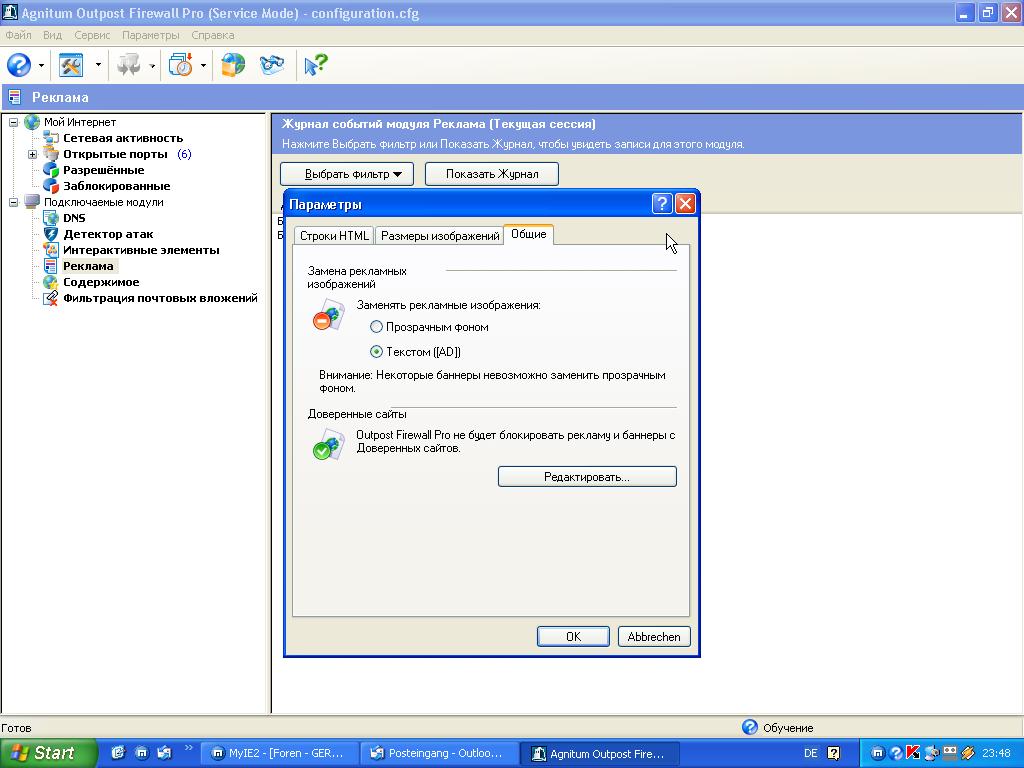Click the dialog's question-mark help button

[x=662, y=204]
